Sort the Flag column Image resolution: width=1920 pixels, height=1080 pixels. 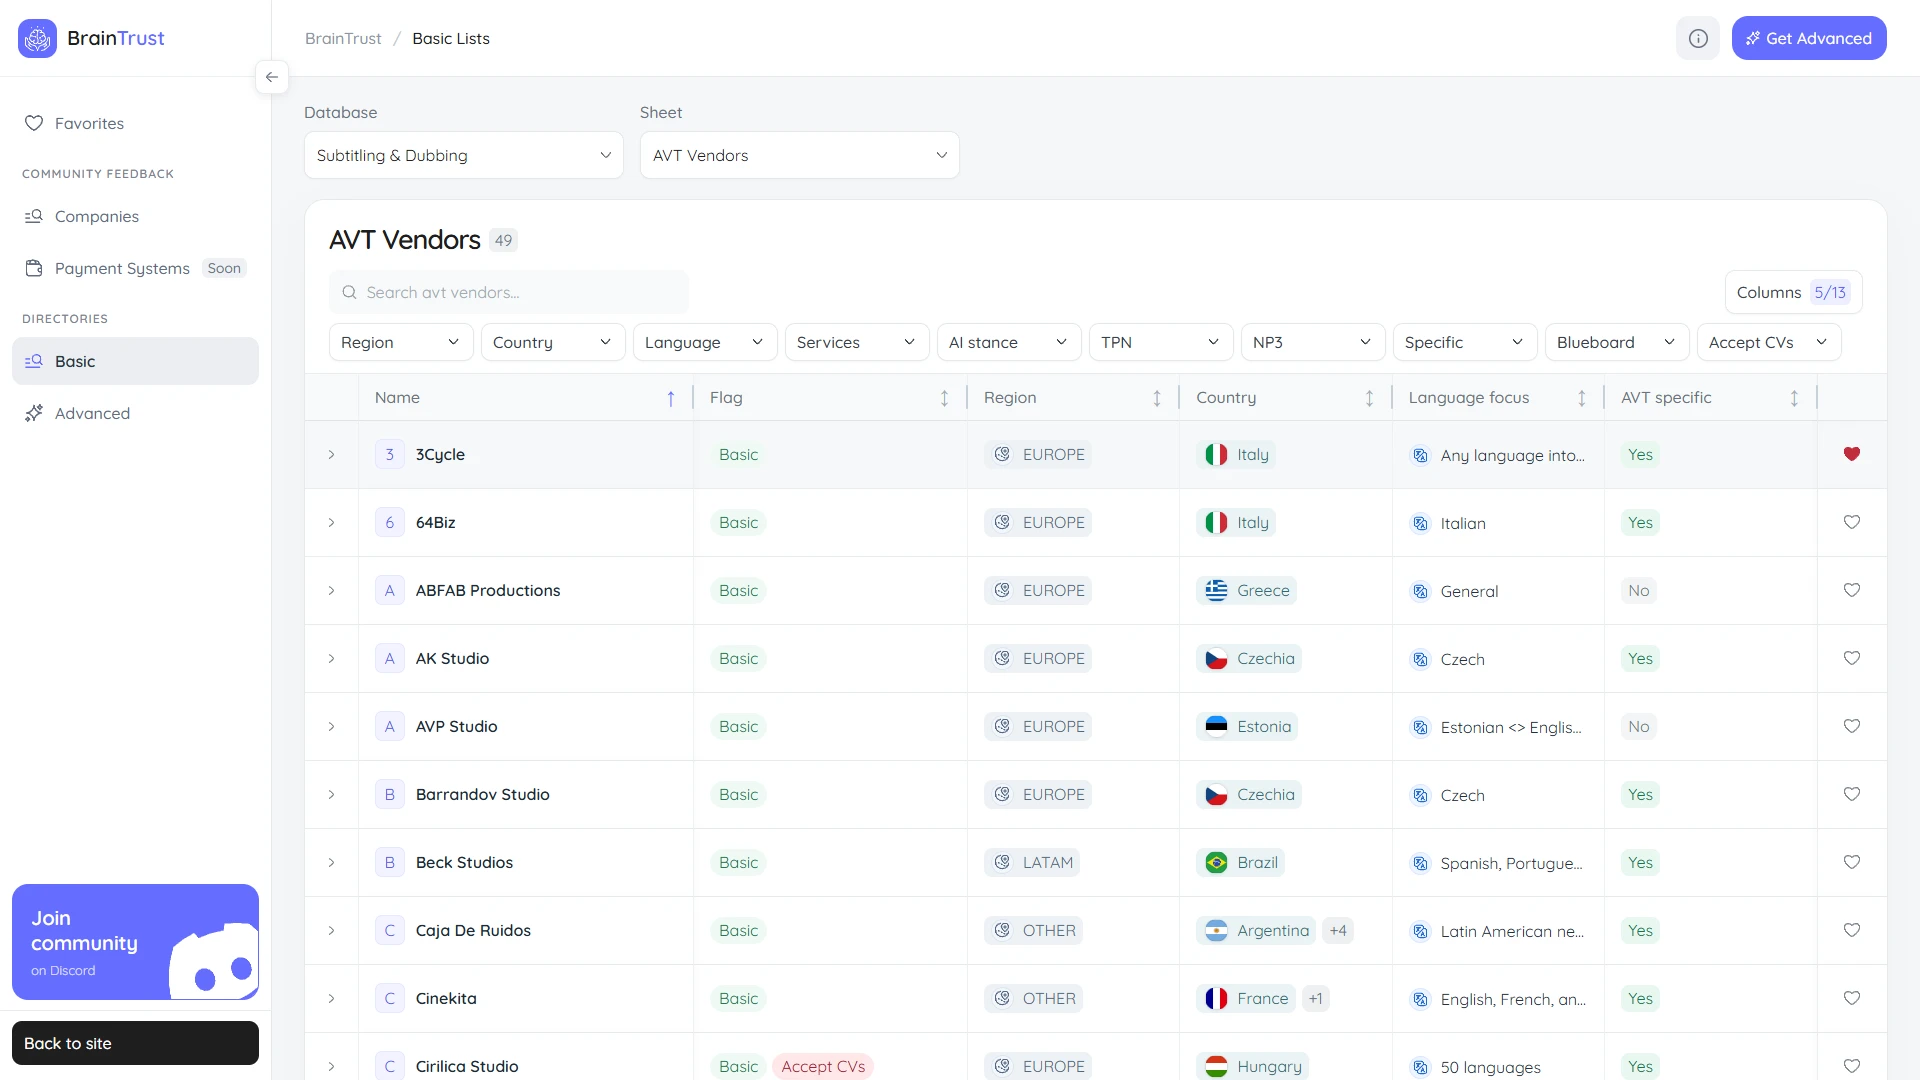point(944,398)
